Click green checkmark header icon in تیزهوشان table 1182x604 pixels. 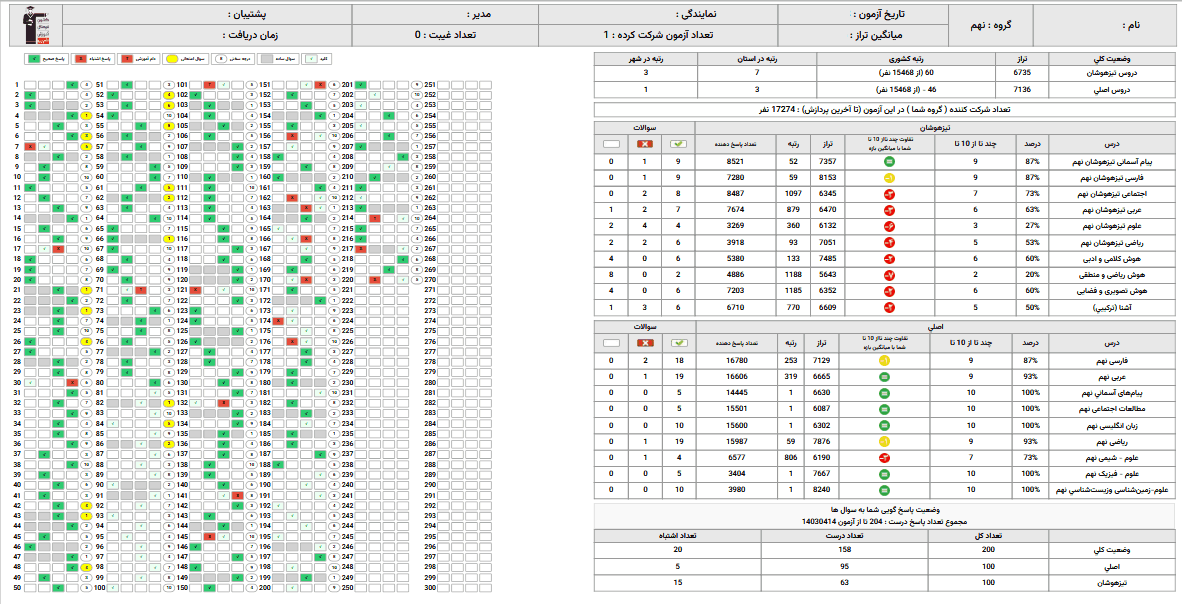(680, 144)
